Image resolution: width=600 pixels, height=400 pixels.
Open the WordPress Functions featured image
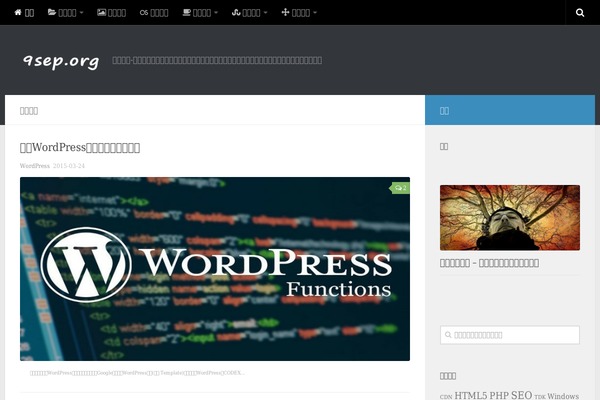point(215,269)
